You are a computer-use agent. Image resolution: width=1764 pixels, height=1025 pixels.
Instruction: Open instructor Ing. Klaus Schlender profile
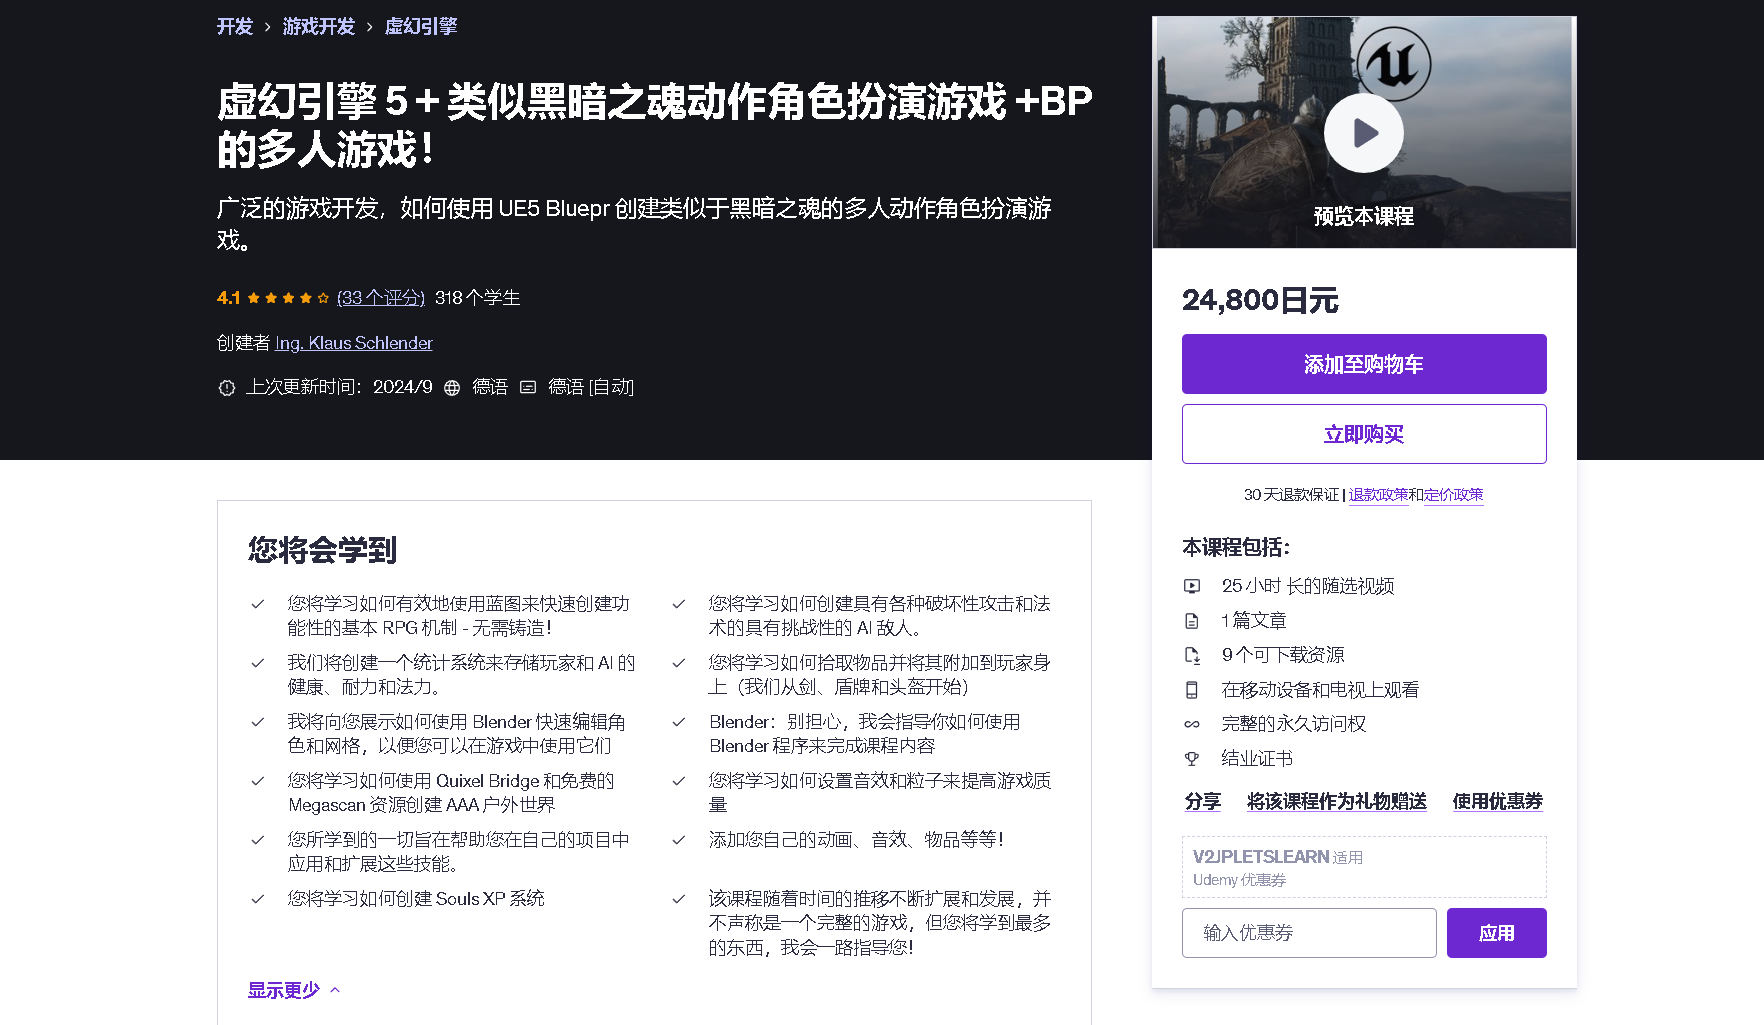pos(354,343)
